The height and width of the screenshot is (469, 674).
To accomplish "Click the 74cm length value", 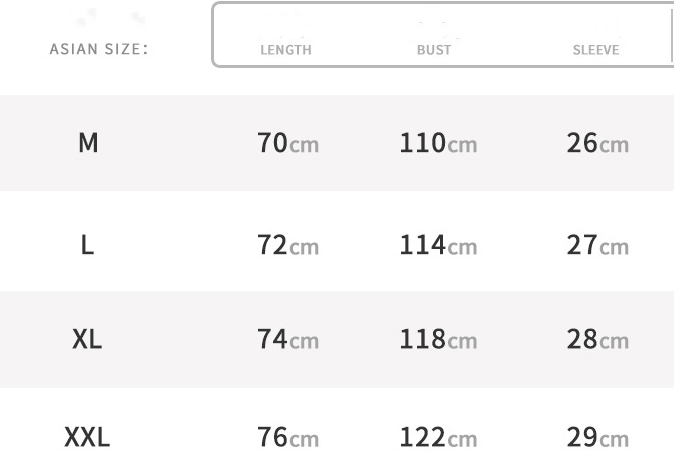I will click(x=288, y=340).
